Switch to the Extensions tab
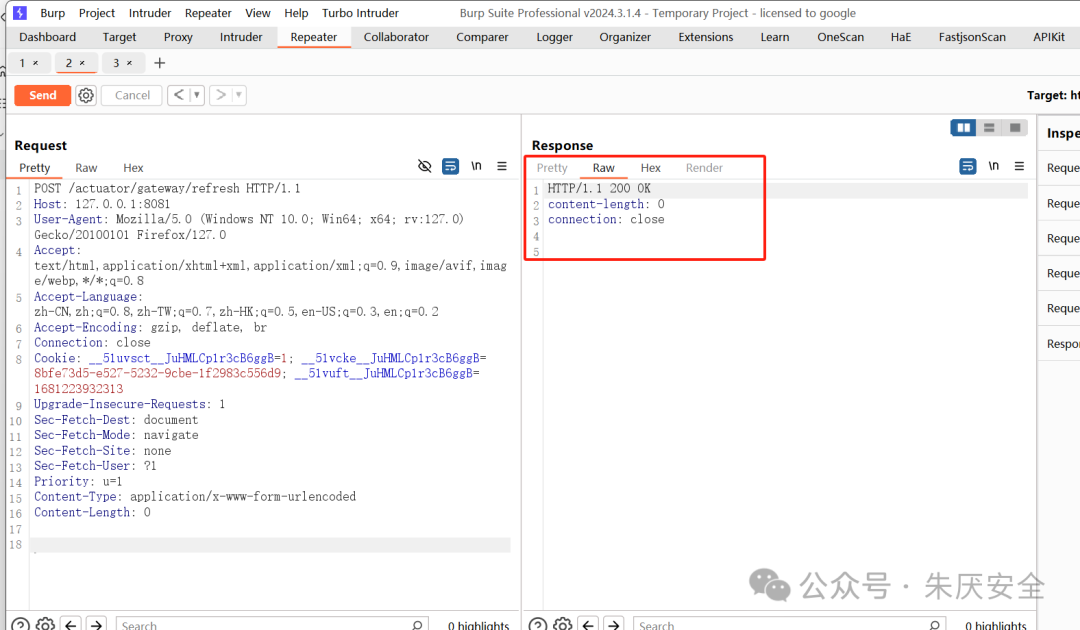The height and width of the screenshot is (630, 1080). 705,37
